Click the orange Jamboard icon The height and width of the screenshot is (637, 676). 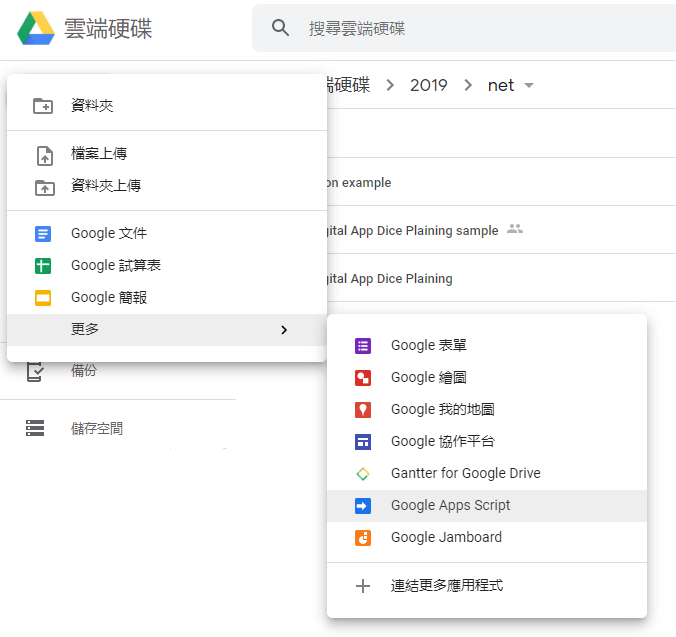point(363,538)
